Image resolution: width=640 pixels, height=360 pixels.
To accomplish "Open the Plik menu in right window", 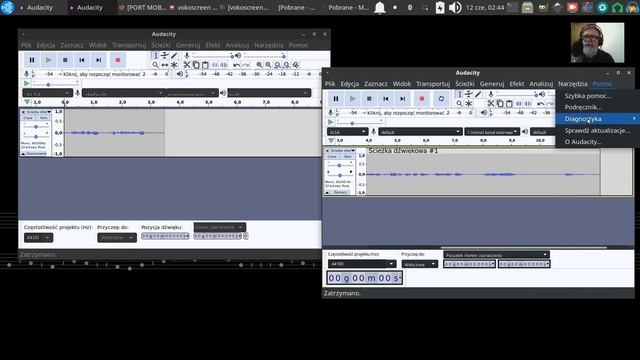I will pos(330,84).
